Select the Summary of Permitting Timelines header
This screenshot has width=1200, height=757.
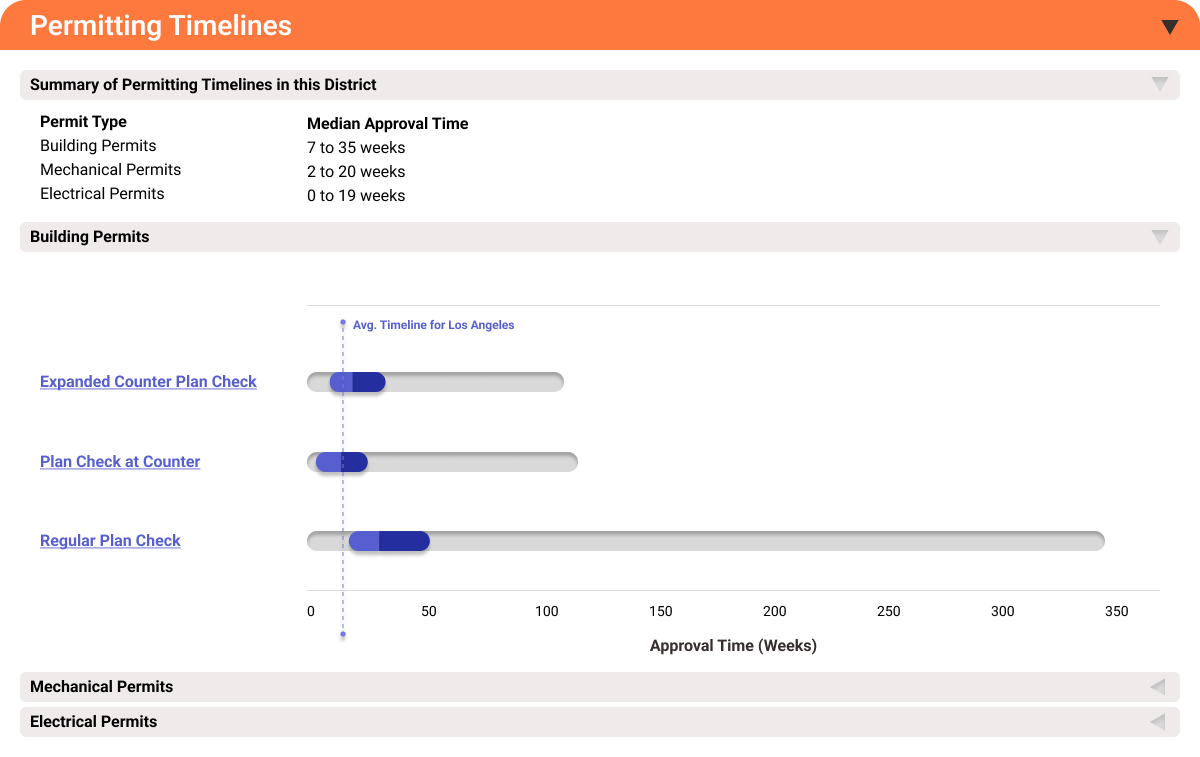600,85
